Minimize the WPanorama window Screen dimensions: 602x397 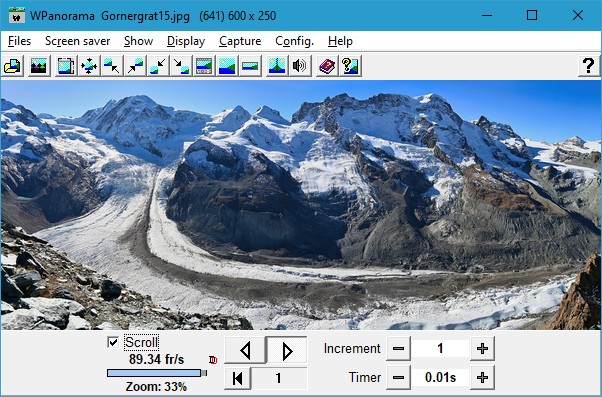tap(487, 16)
